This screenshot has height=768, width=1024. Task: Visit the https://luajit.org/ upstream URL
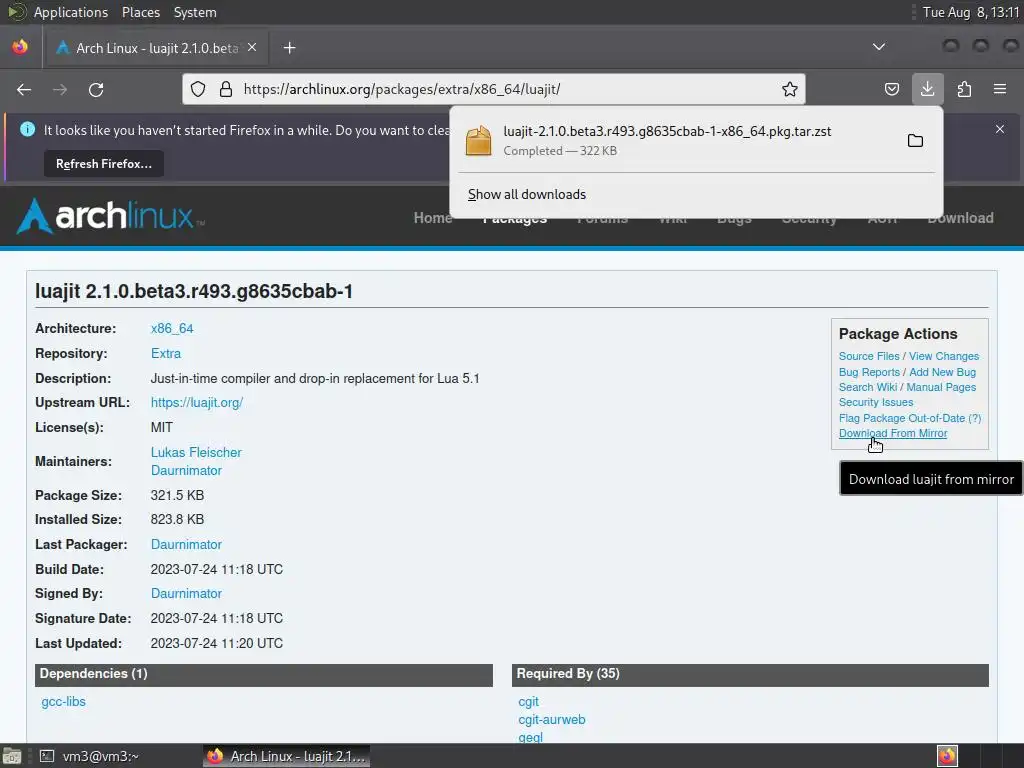tap(197, 403)
